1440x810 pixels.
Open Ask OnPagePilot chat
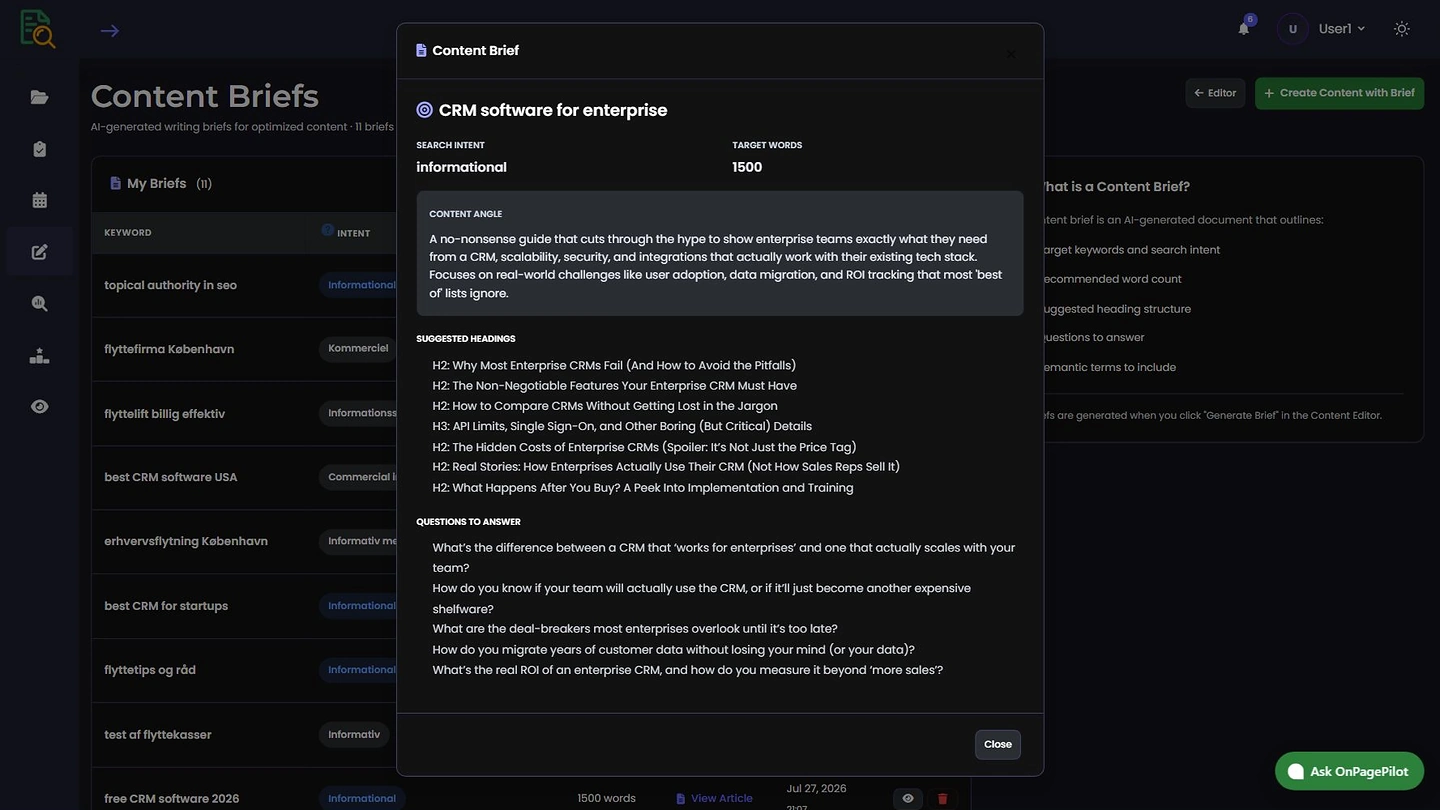[1349, 771]
